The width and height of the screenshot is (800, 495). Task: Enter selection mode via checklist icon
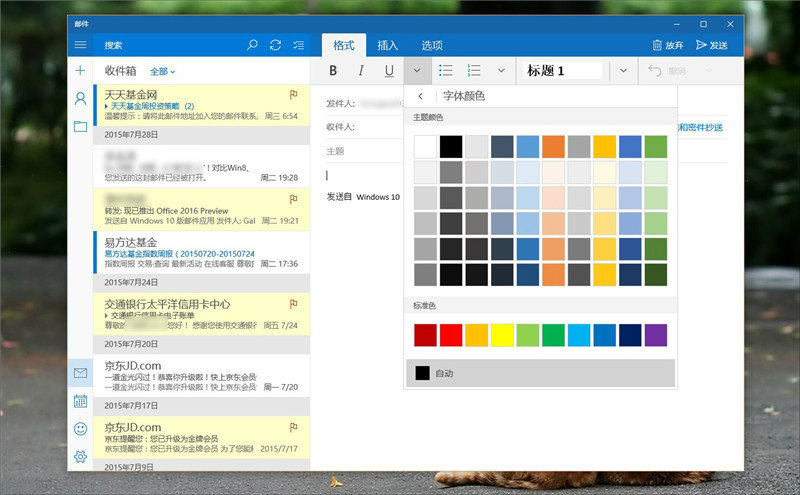point(299,45)
